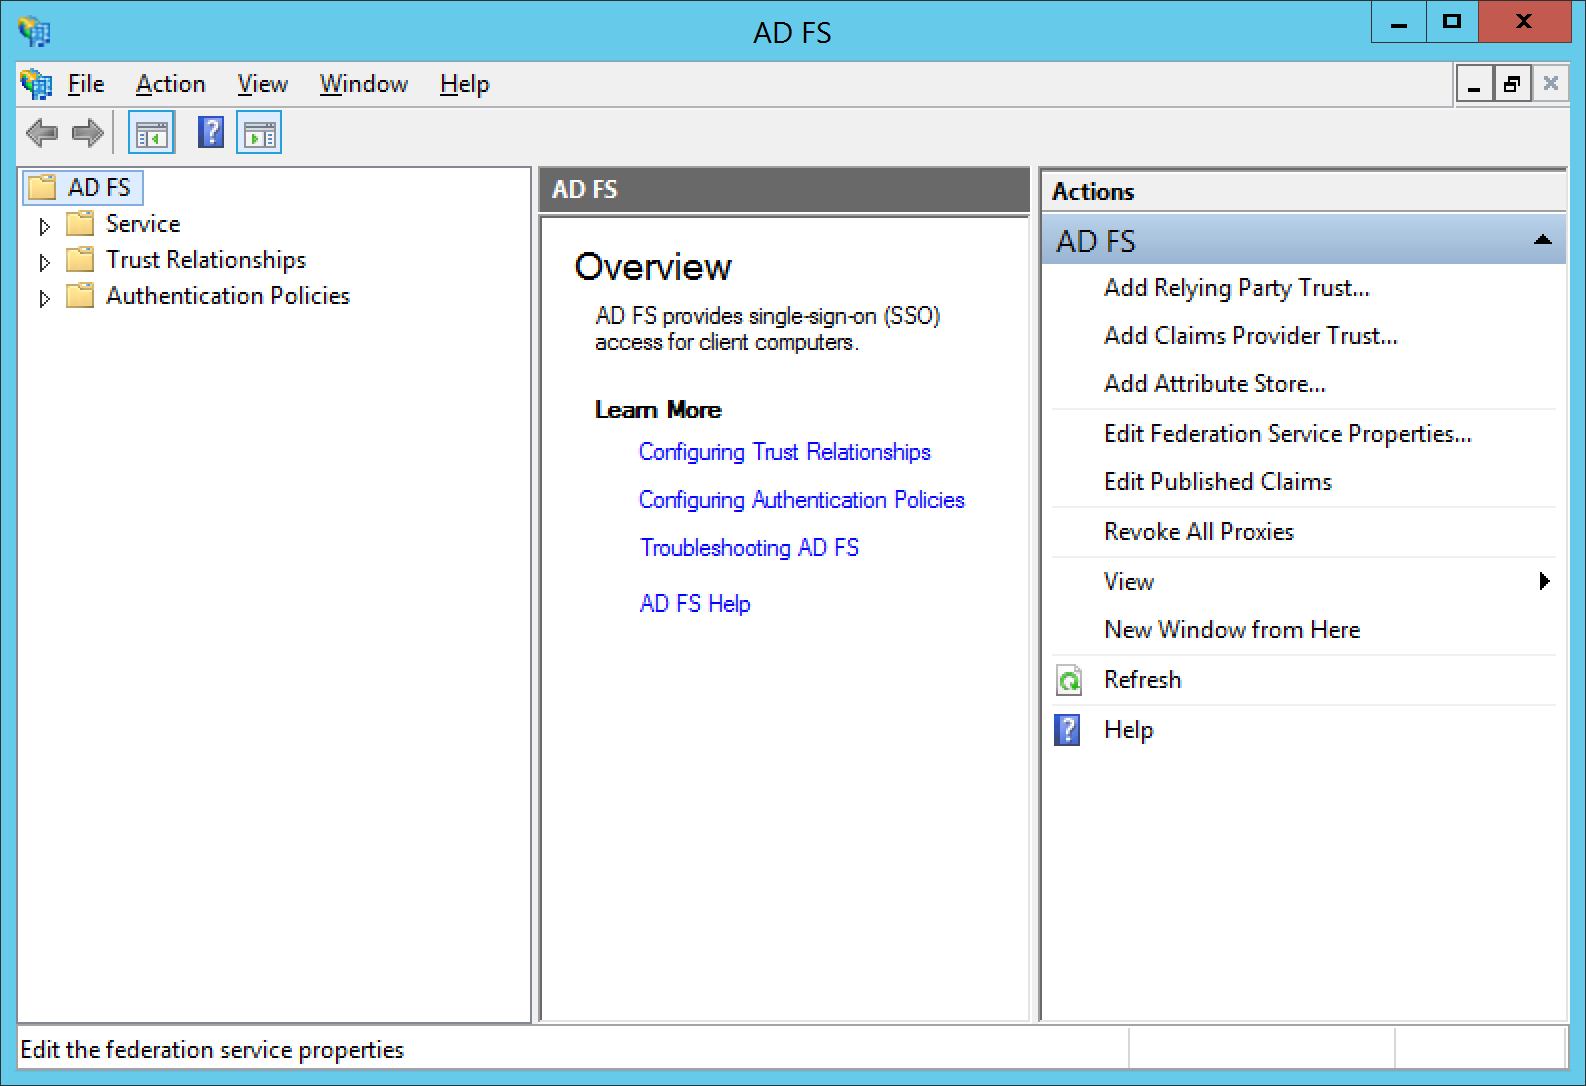1586x1086 pixels.
Task: Expand the Authentication Policies node
Action: pyautogui.click(x=44, y=298)
